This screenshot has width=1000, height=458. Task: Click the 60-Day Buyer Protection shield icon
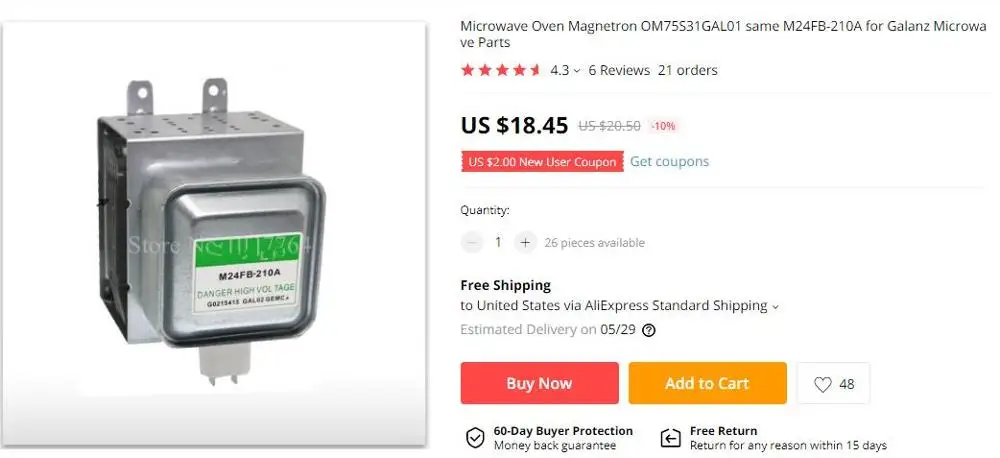click(474, 438)
